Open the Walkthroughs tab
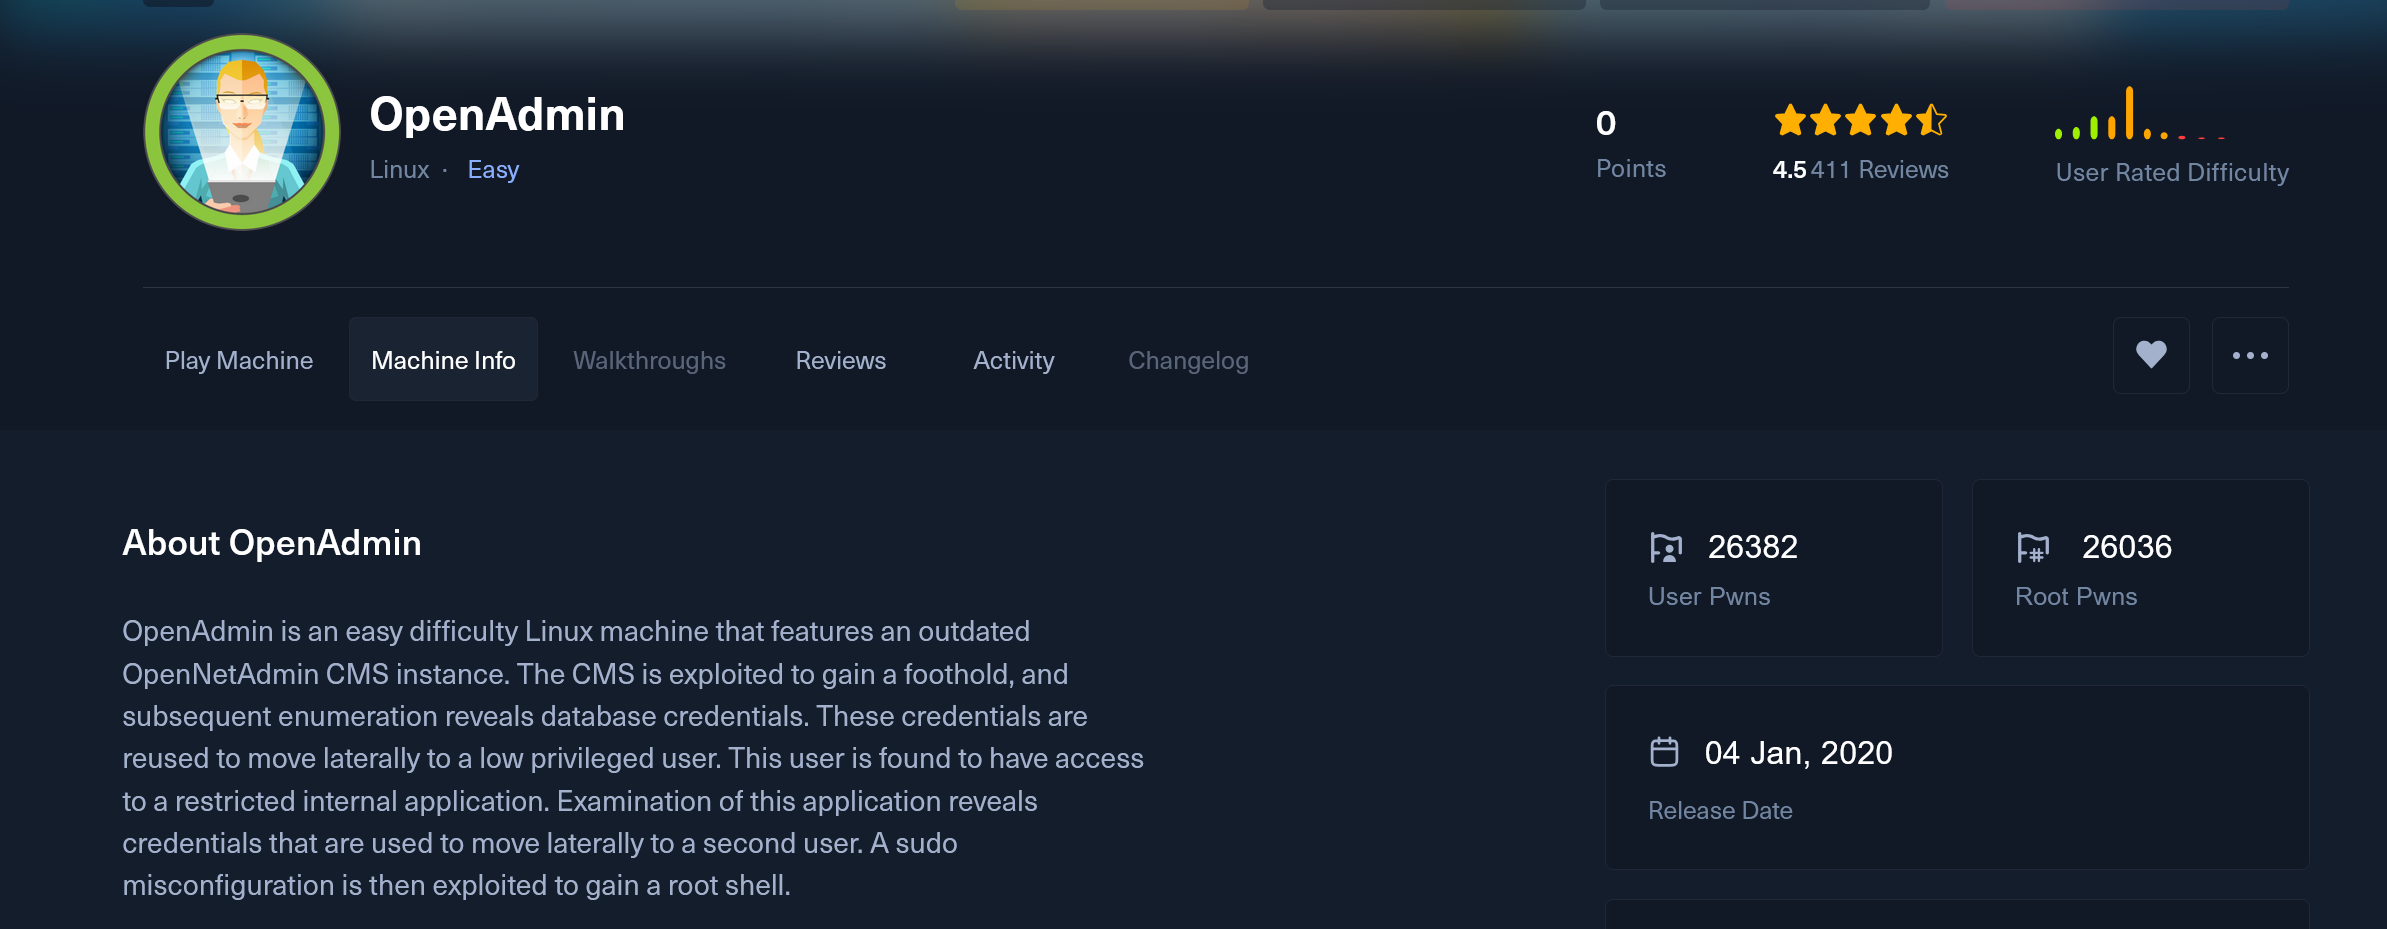This screenshot has width=2387, height=929. [649, 360]
